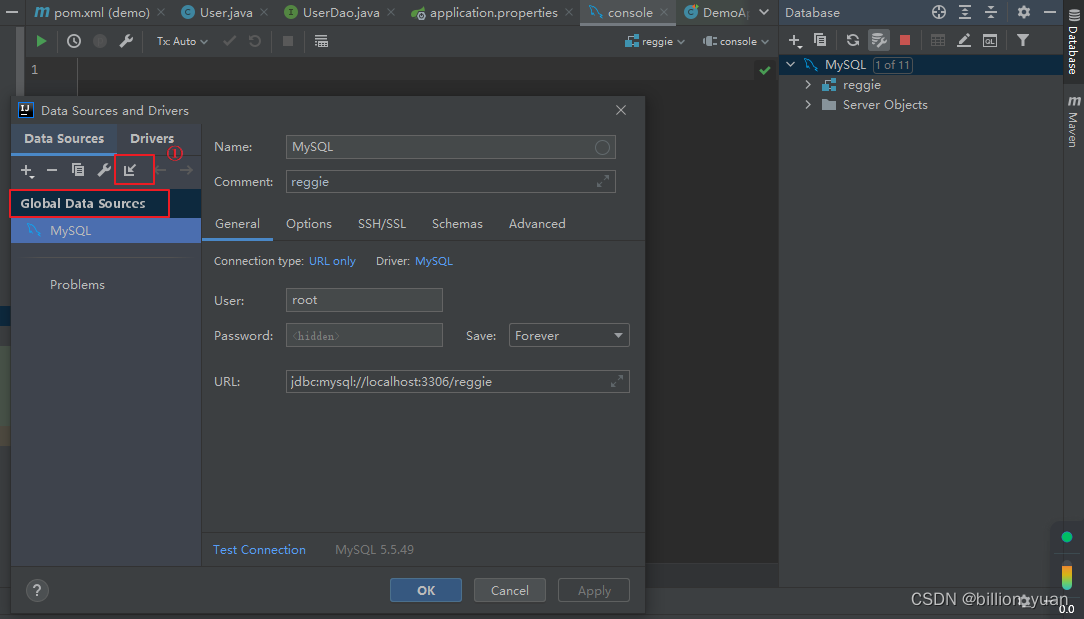Open the Save password Forever dropdown
The height and width of the screenshot is (619, 1084).
(569, 335)
